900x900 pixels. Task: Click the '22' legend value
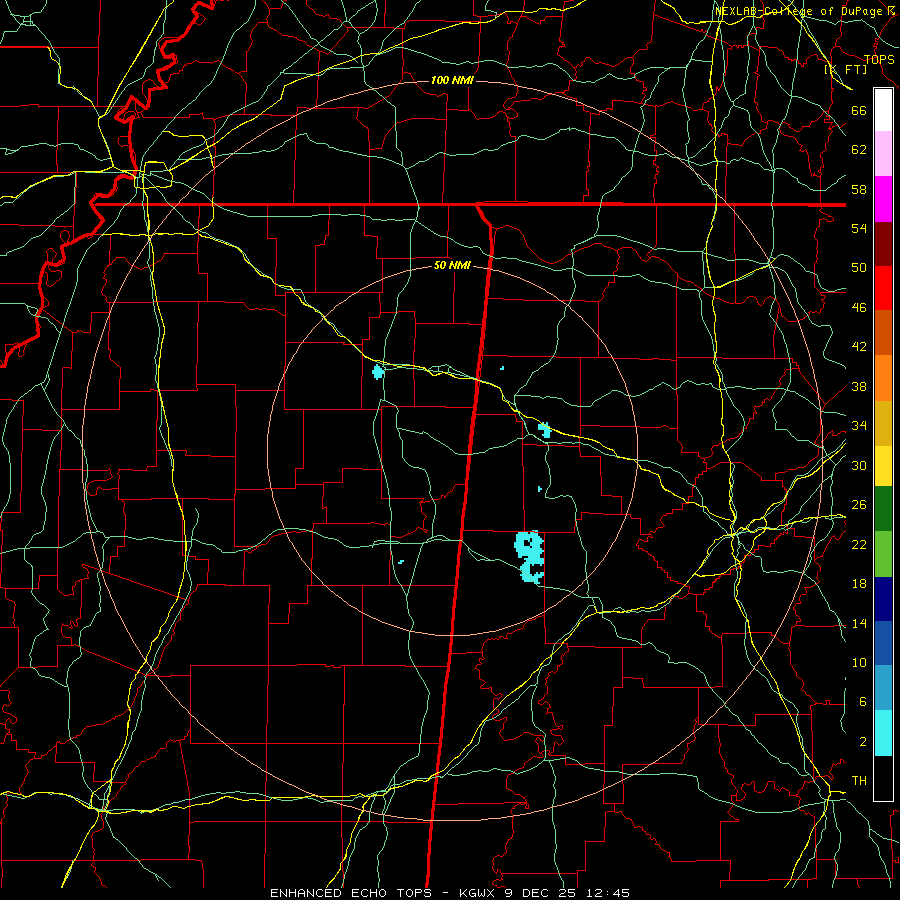click(x=859, y=544)
